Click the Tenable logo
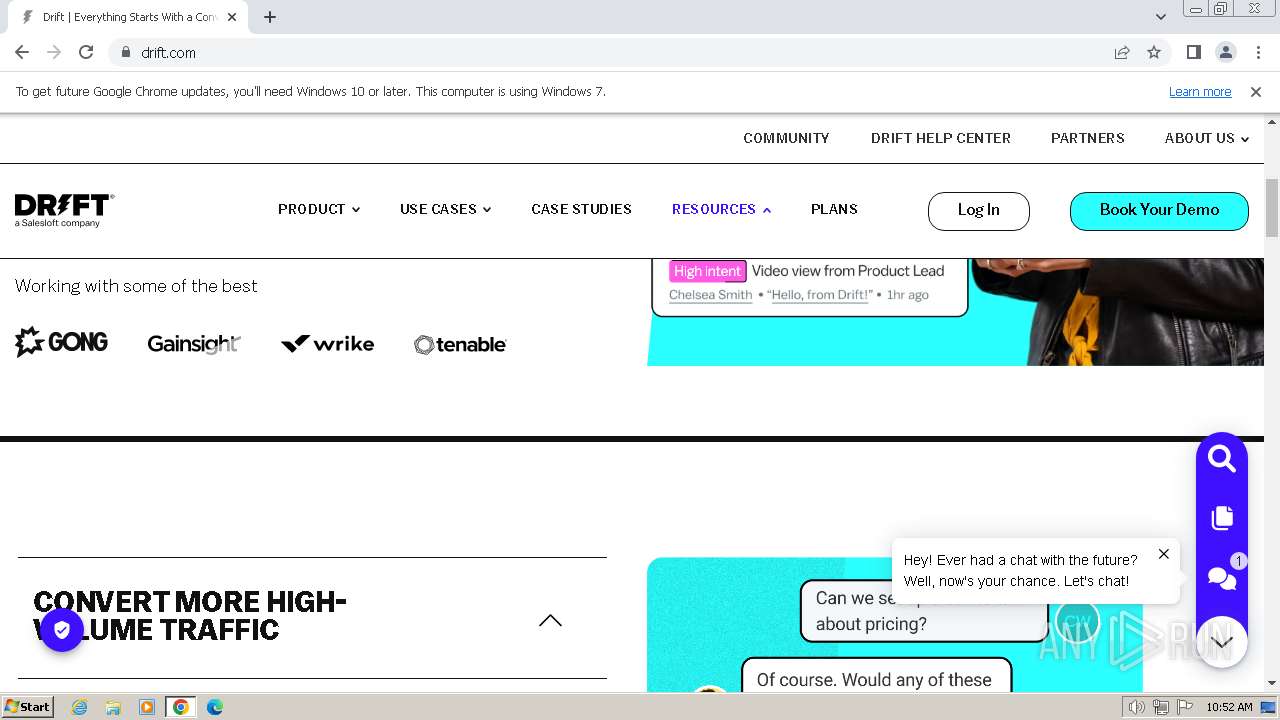The height and width of the screenshot is (720, 1280). click(x=460, y=344)
